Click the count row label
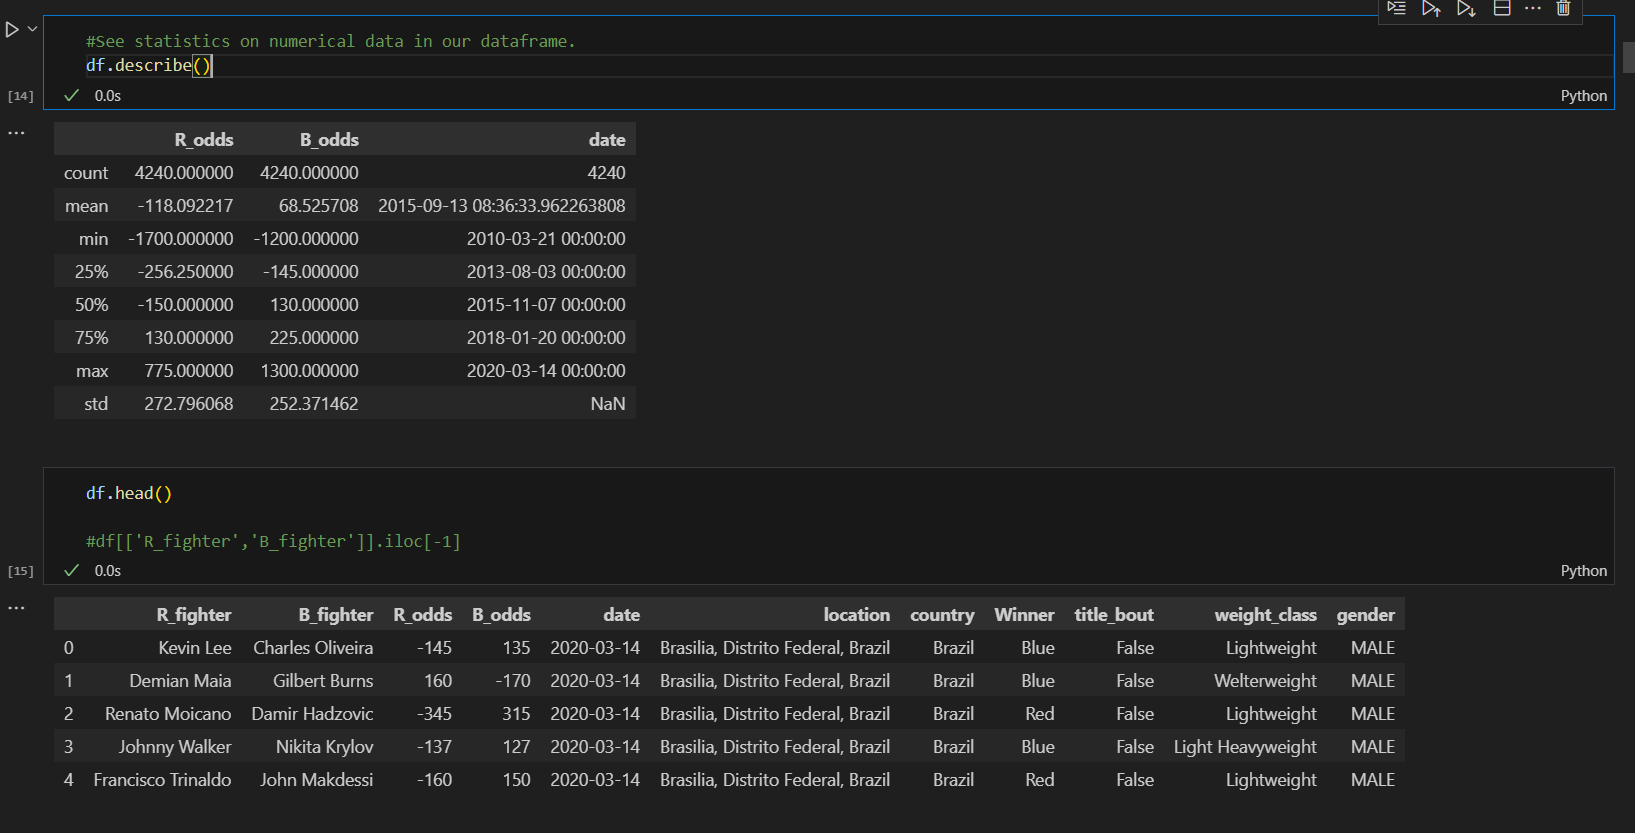Screen dimensions: 1635x833 click(86, 173)
